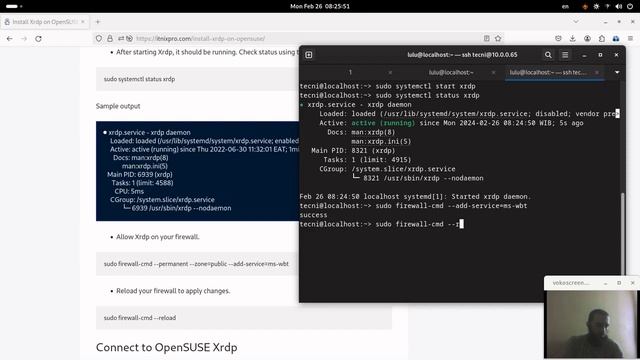640x360 pixels.
Task: Click the sudo firewall-cmd --reload code block
Action: click(x=244, y=318)
